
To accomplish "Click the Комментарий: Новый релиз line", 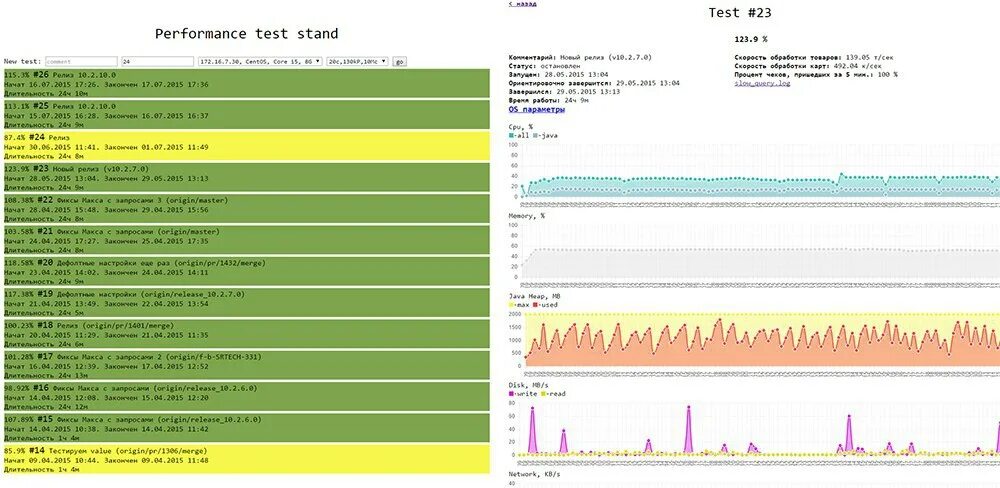I will pos(580,57).
